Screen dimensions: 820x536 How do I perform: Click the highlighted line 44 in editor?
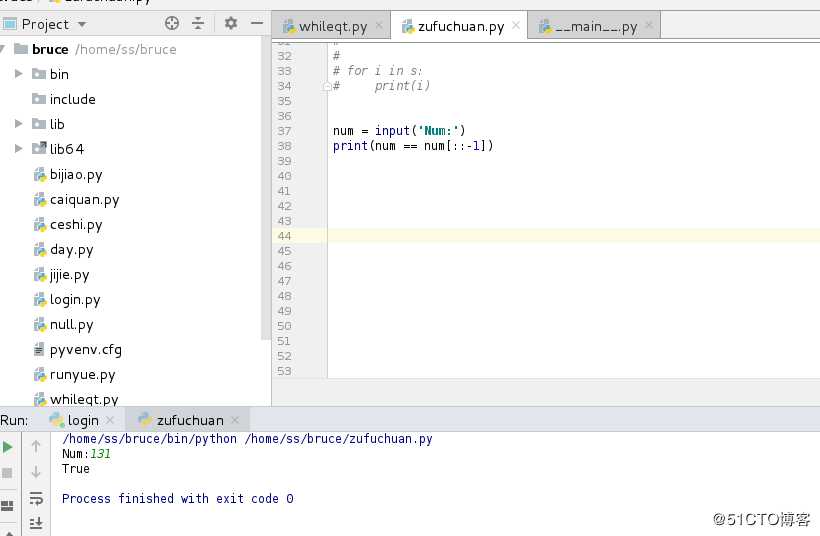(x=574, y=236)
